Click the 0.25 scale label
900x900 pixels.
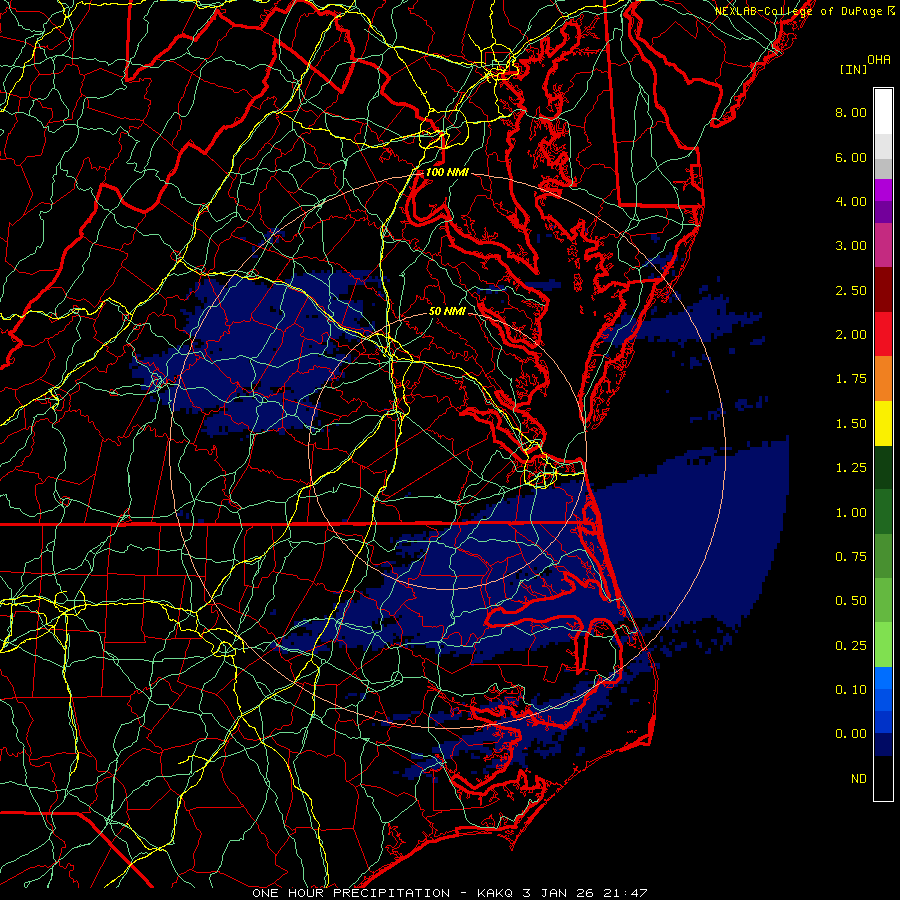click(851, 646)
